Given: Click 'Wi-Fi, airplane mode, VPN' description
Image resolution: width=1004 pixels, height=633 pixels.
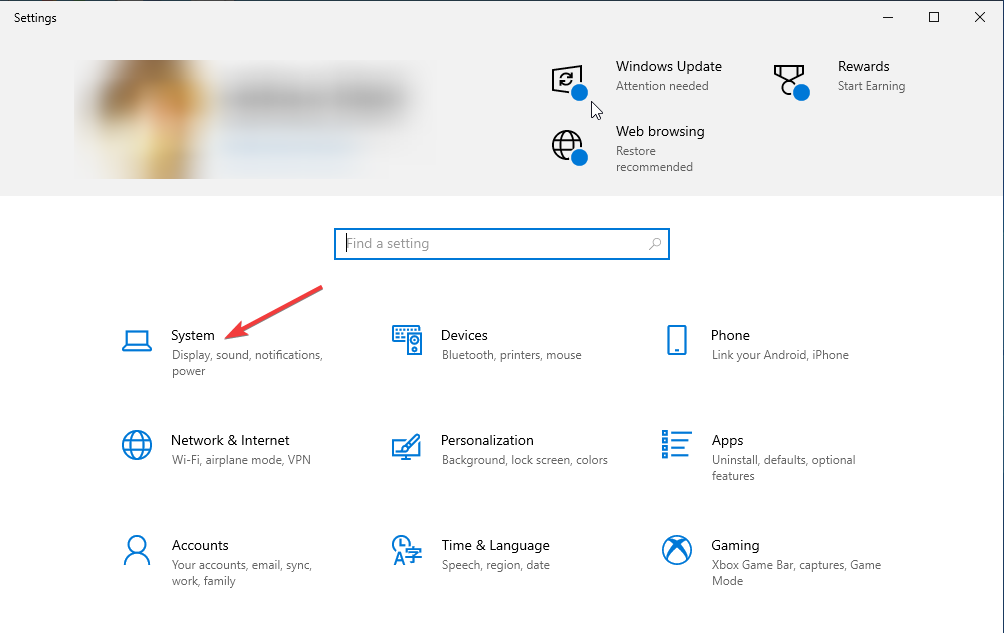Looking at the screenshot, I should (x=241, y=460).
